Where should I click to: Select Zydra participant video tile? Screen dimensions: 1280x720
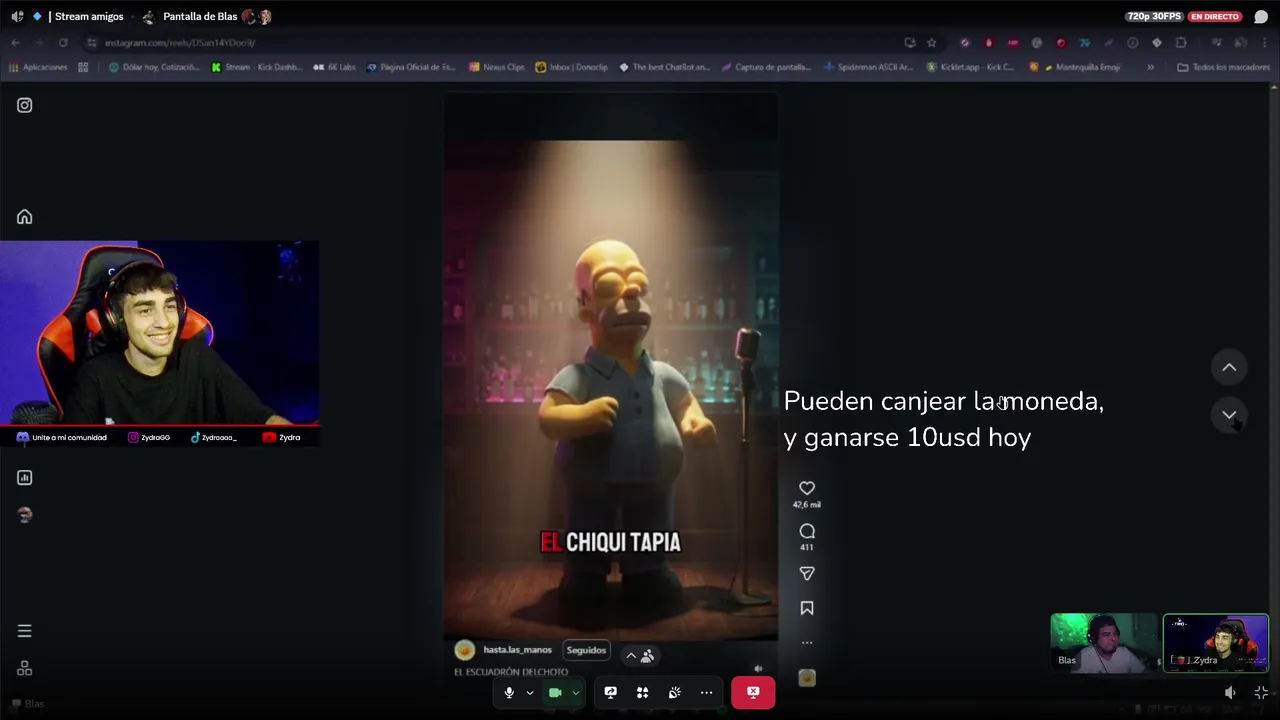(1216, 642)
